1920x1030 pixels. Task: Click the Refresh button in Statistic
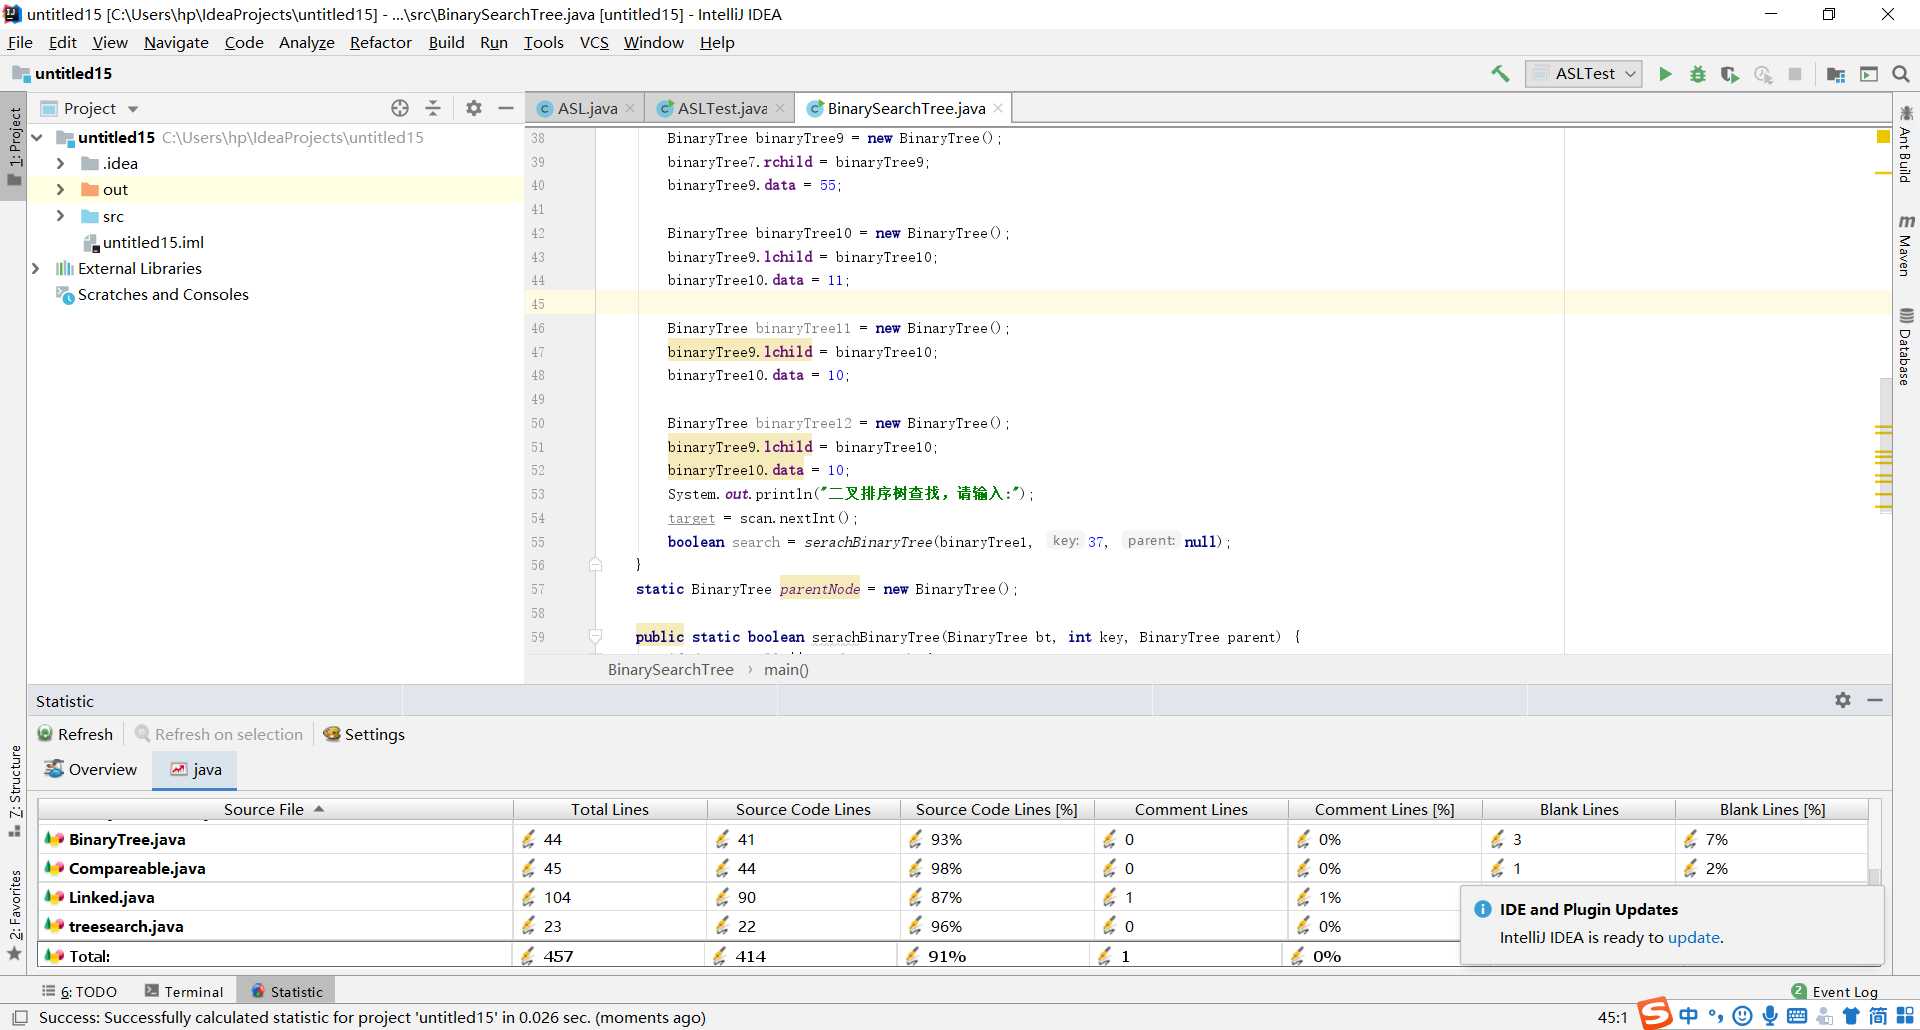(75, 734)
